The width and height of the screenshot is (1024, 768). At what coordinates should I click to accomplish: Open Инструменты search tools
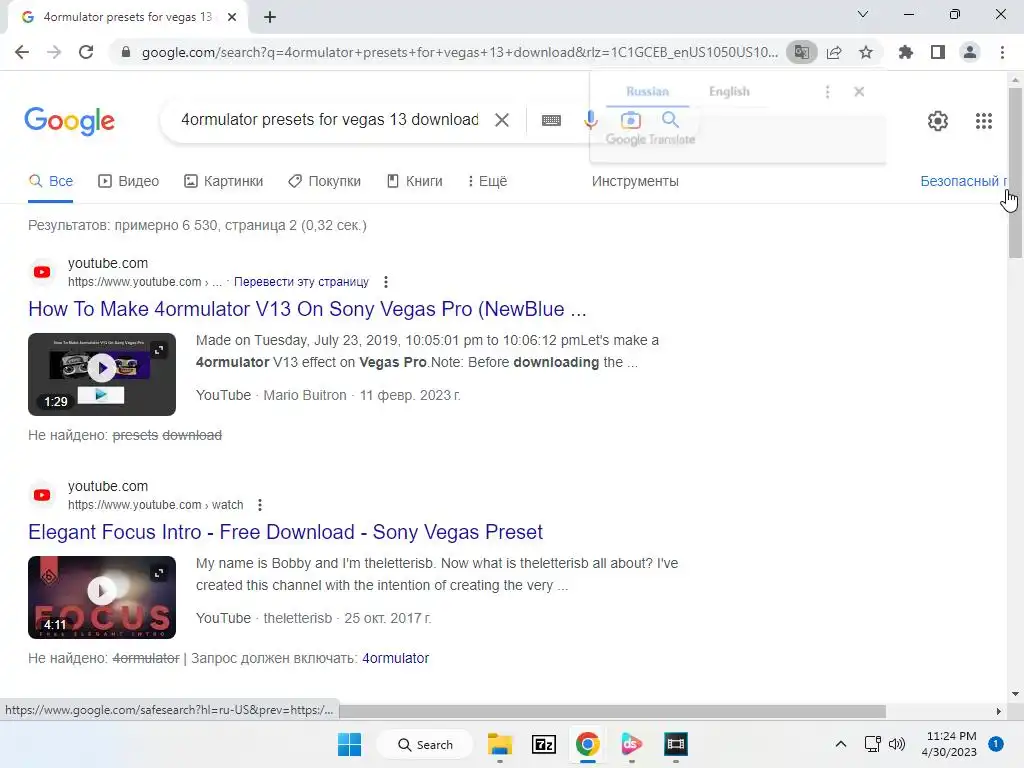[635, 182]
